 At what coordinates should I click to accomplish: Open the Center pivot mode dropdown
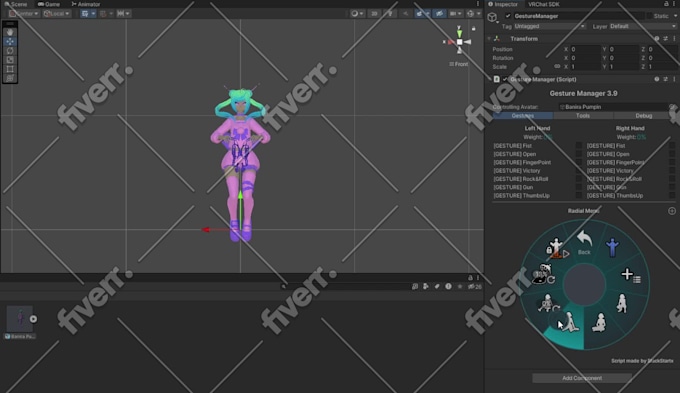(x=23, y=13)
